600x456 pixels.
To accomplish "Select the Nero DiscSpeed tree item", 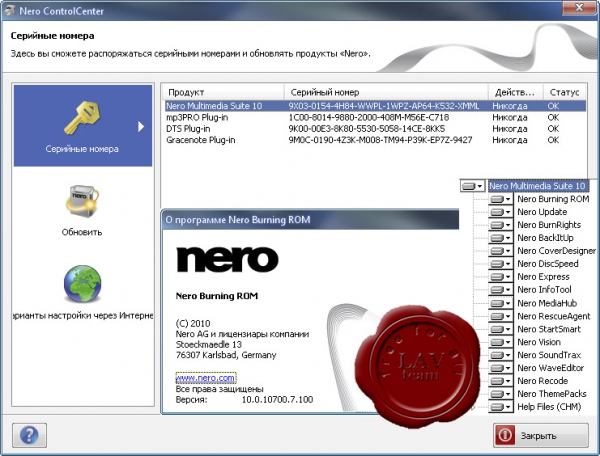I will click(548, 264).
